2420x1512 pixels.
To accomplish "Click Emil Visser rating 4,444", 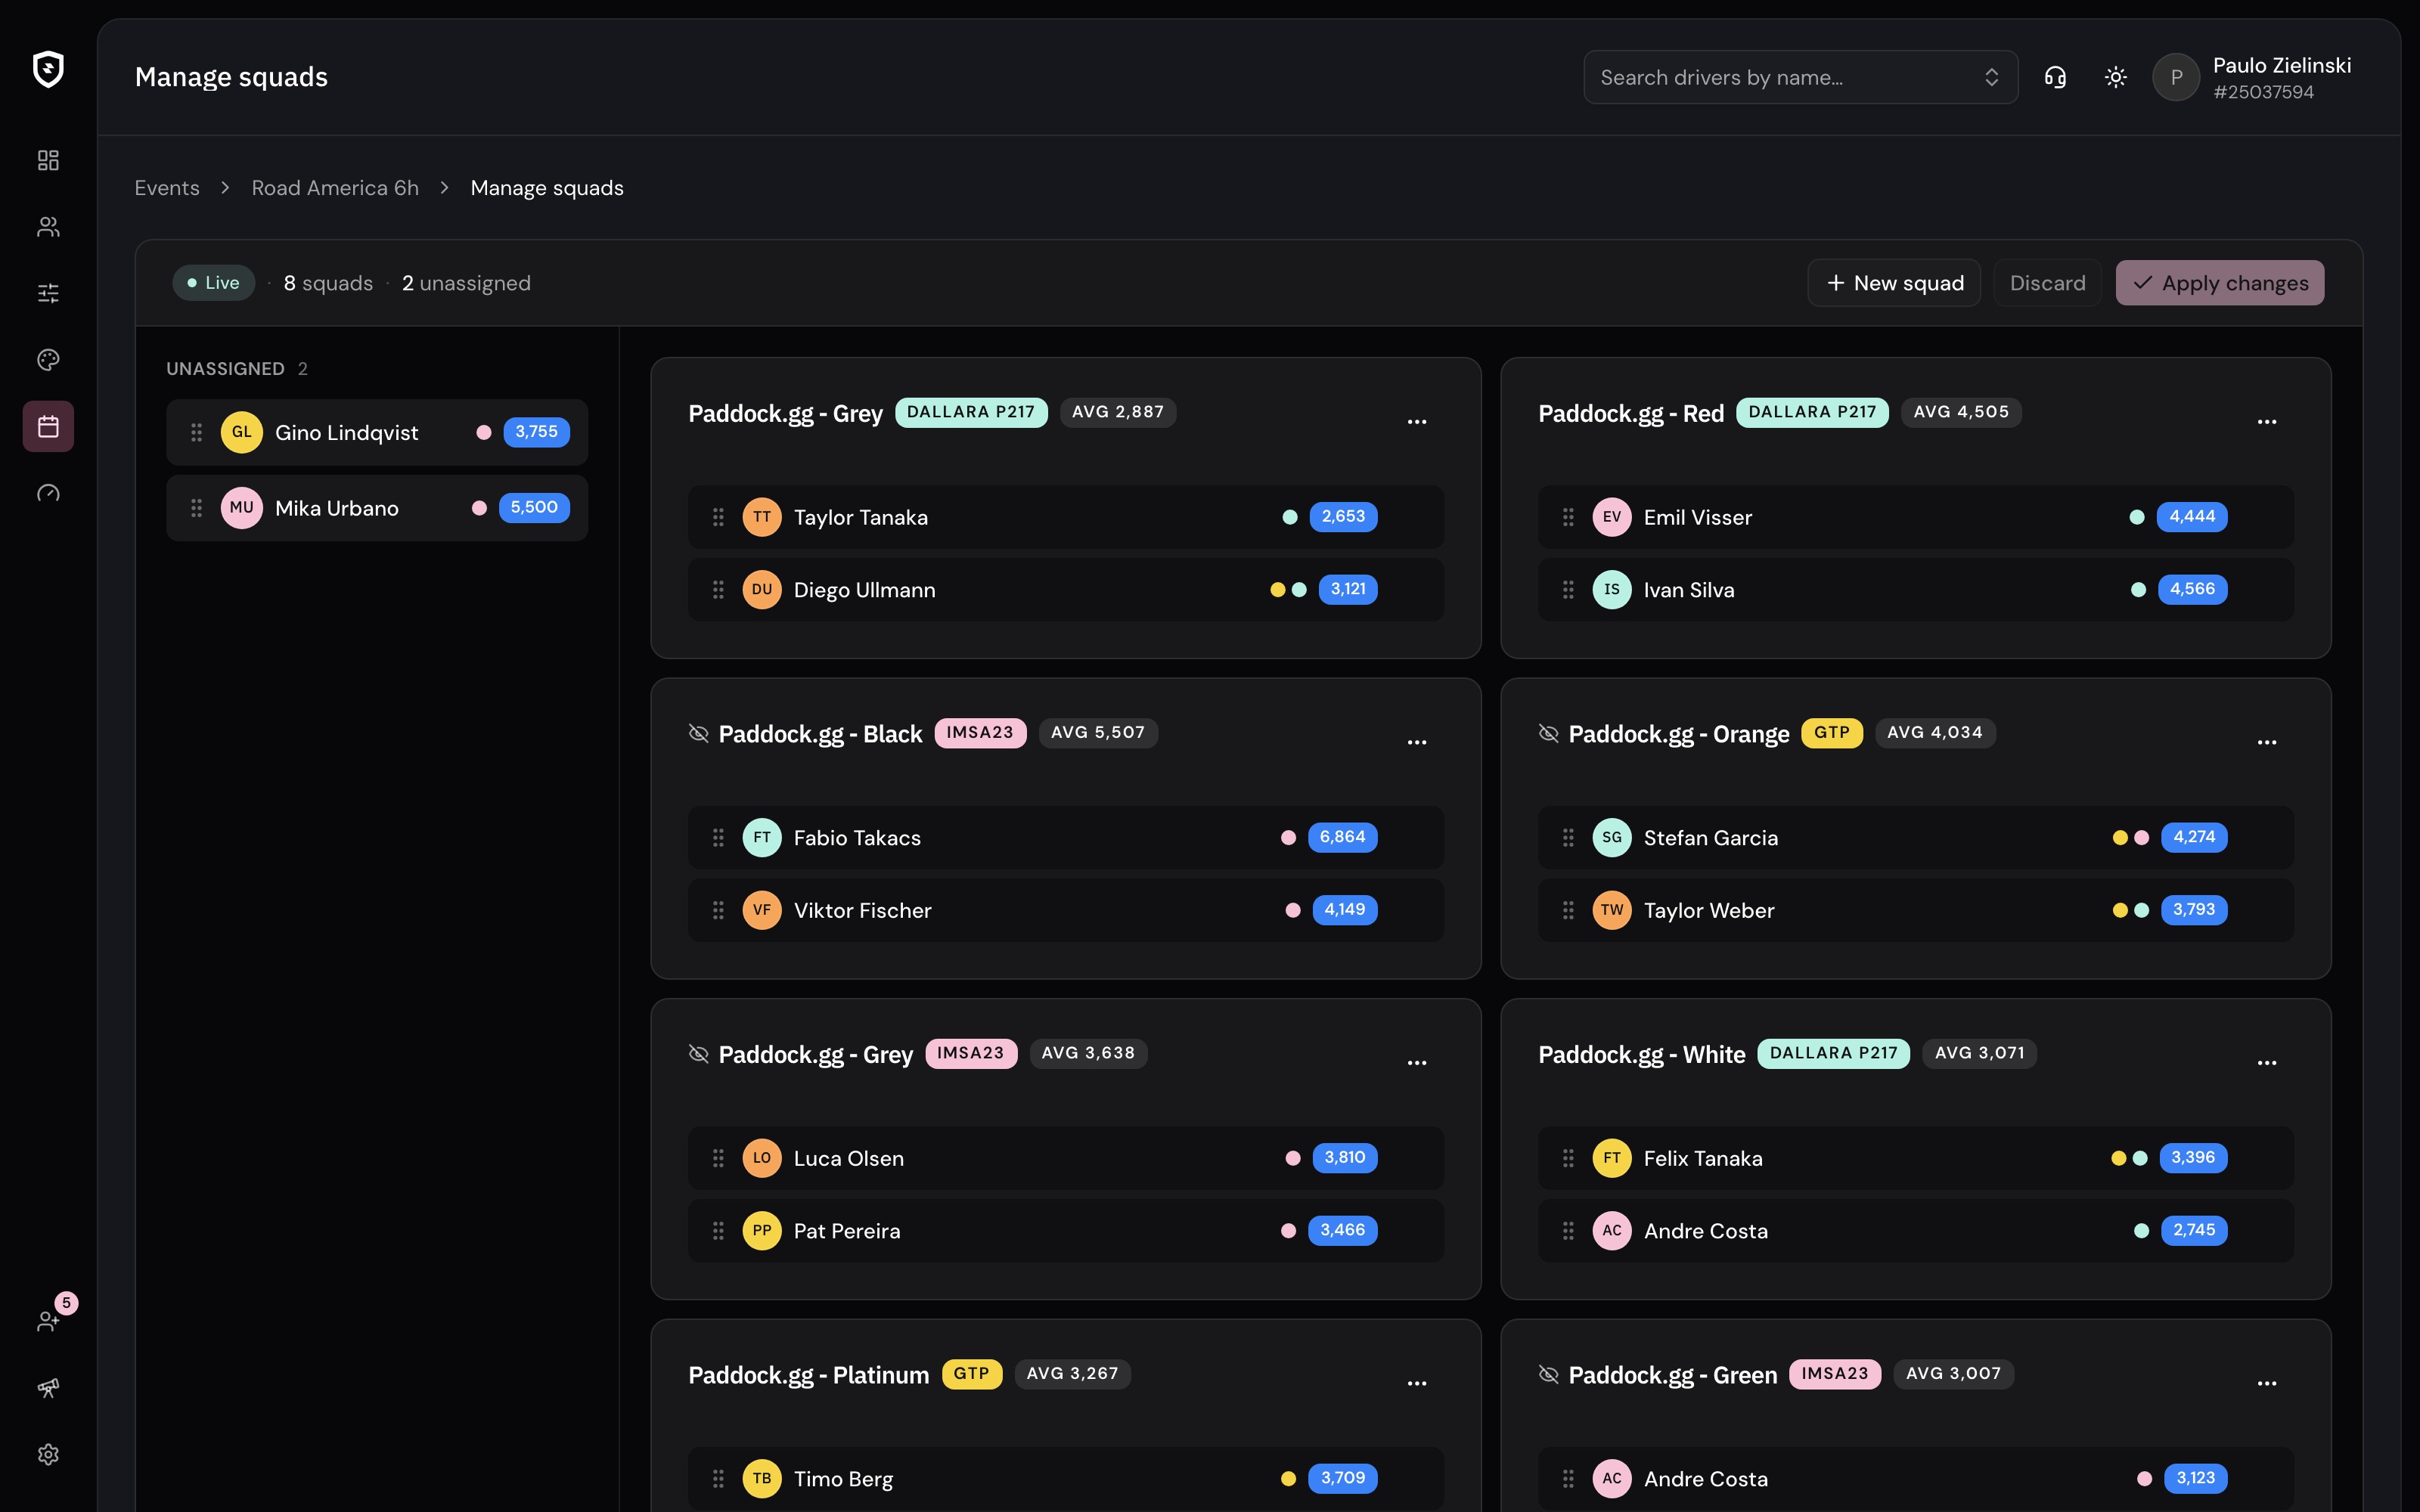I will pyautogui.click(x=2192, y=517).
